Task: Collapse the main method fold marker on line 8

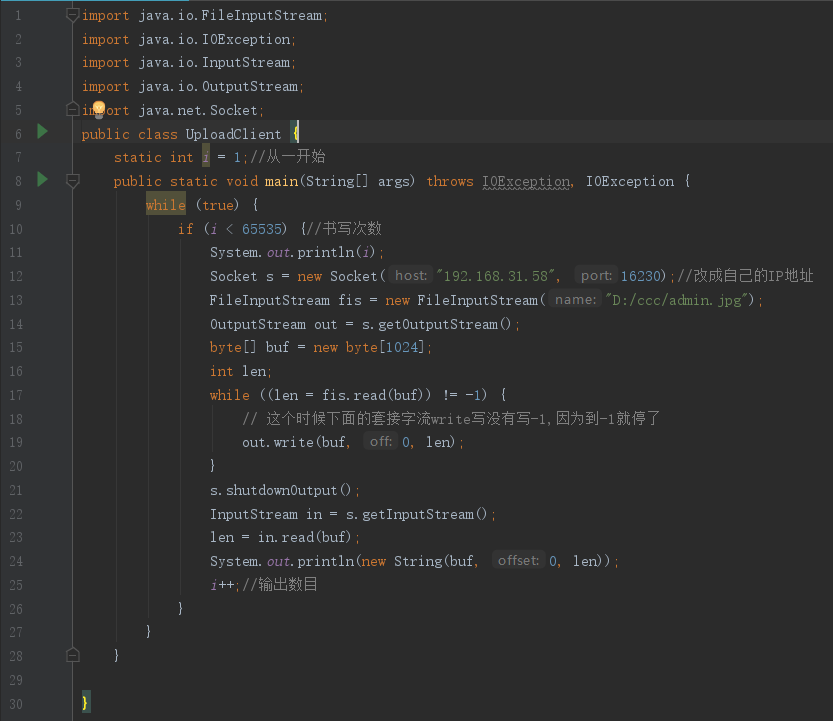Action: (x=73, y=181)
